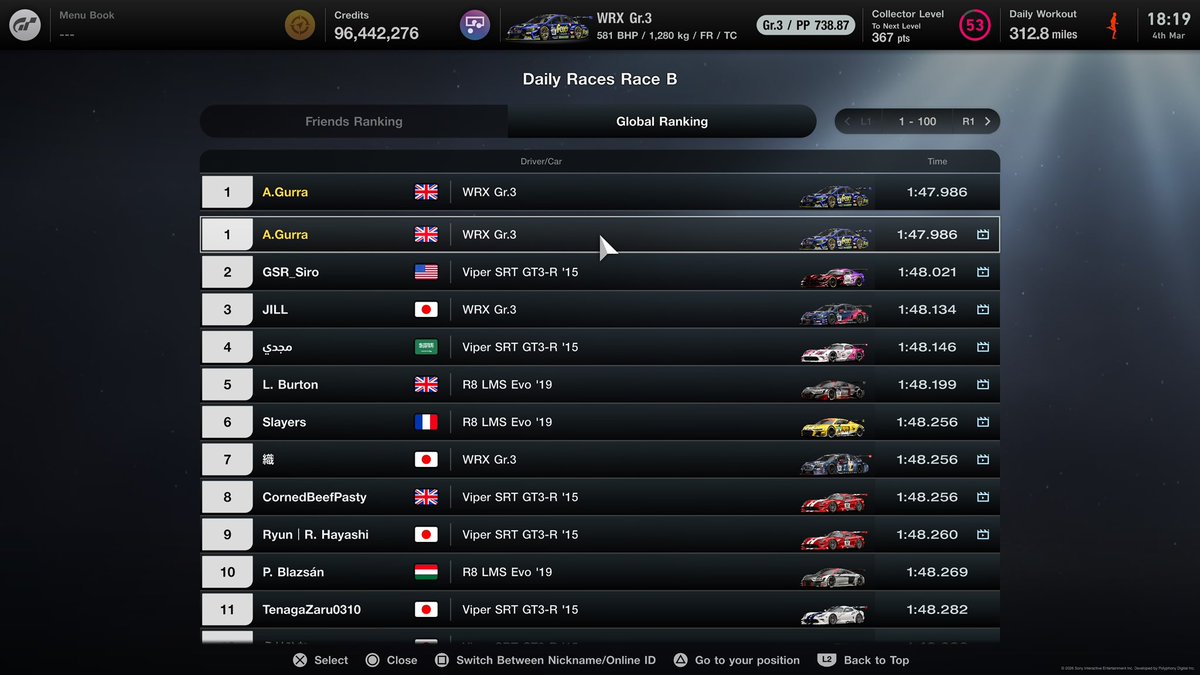Open replay icon on 1:48.146 row

[982, 347]
